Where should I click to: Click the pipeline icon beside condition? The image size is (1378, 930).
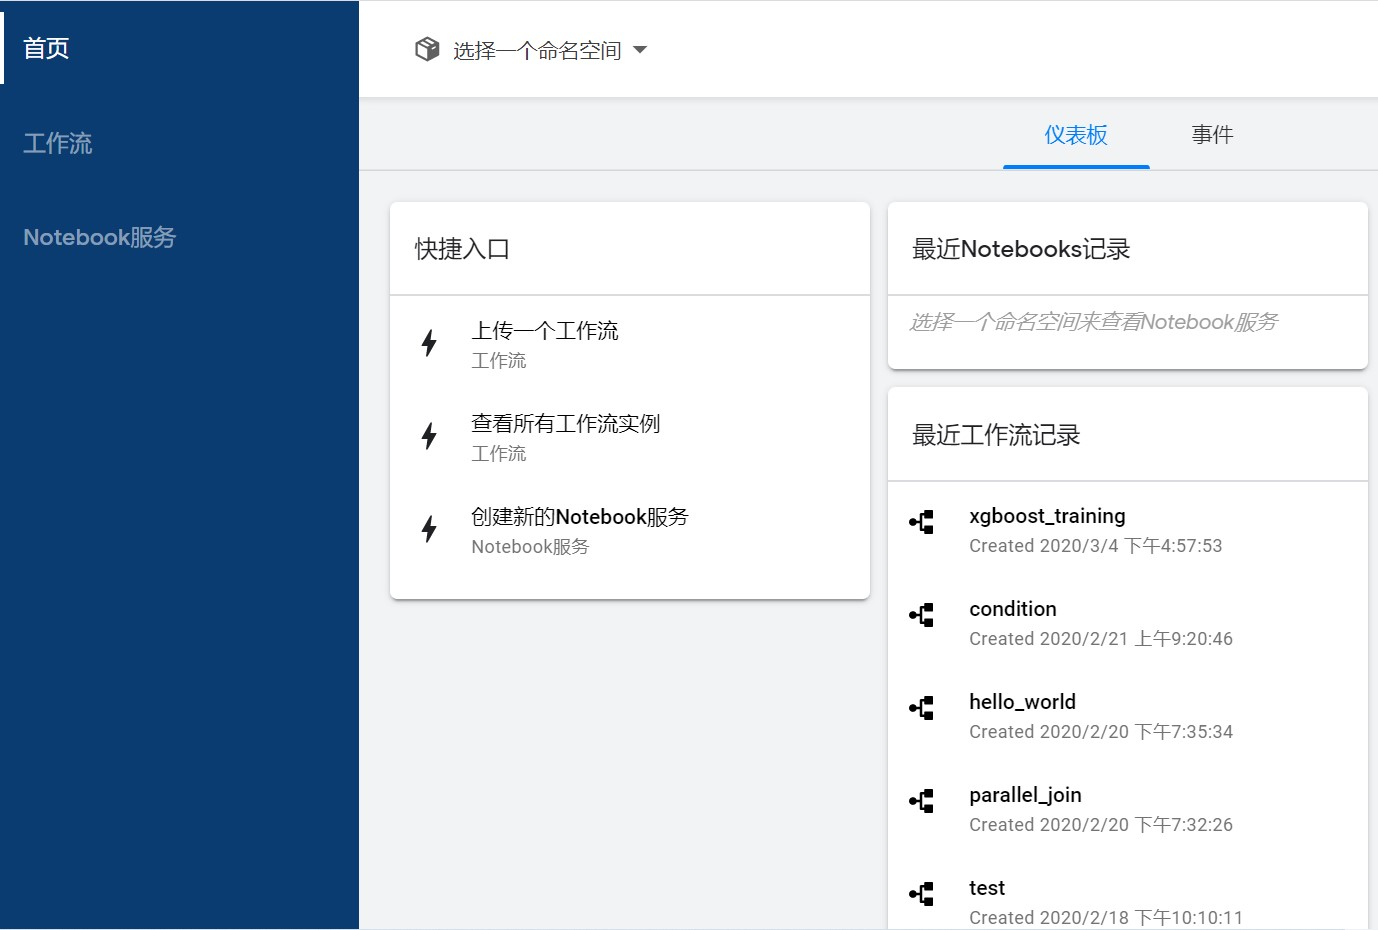coord(921,614)
